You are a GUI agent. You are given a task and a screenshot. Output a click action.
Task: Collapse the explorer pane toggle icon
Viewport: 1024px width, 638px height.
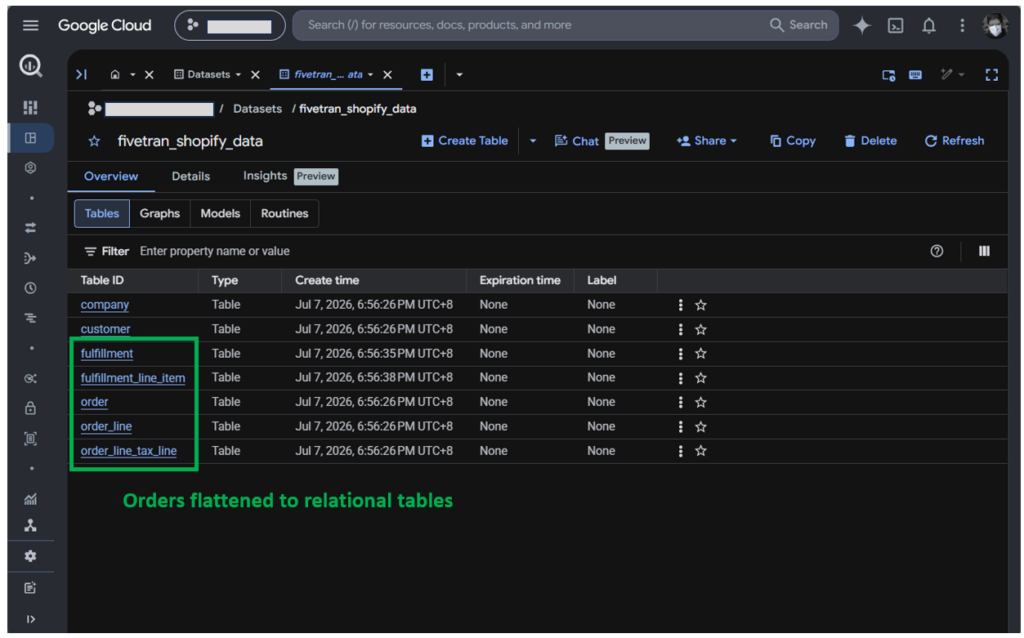click(81, 74)
